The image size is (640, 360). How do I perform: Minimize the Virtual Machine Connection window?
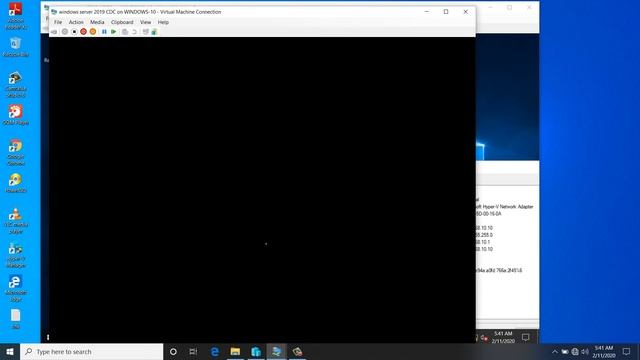427,12
